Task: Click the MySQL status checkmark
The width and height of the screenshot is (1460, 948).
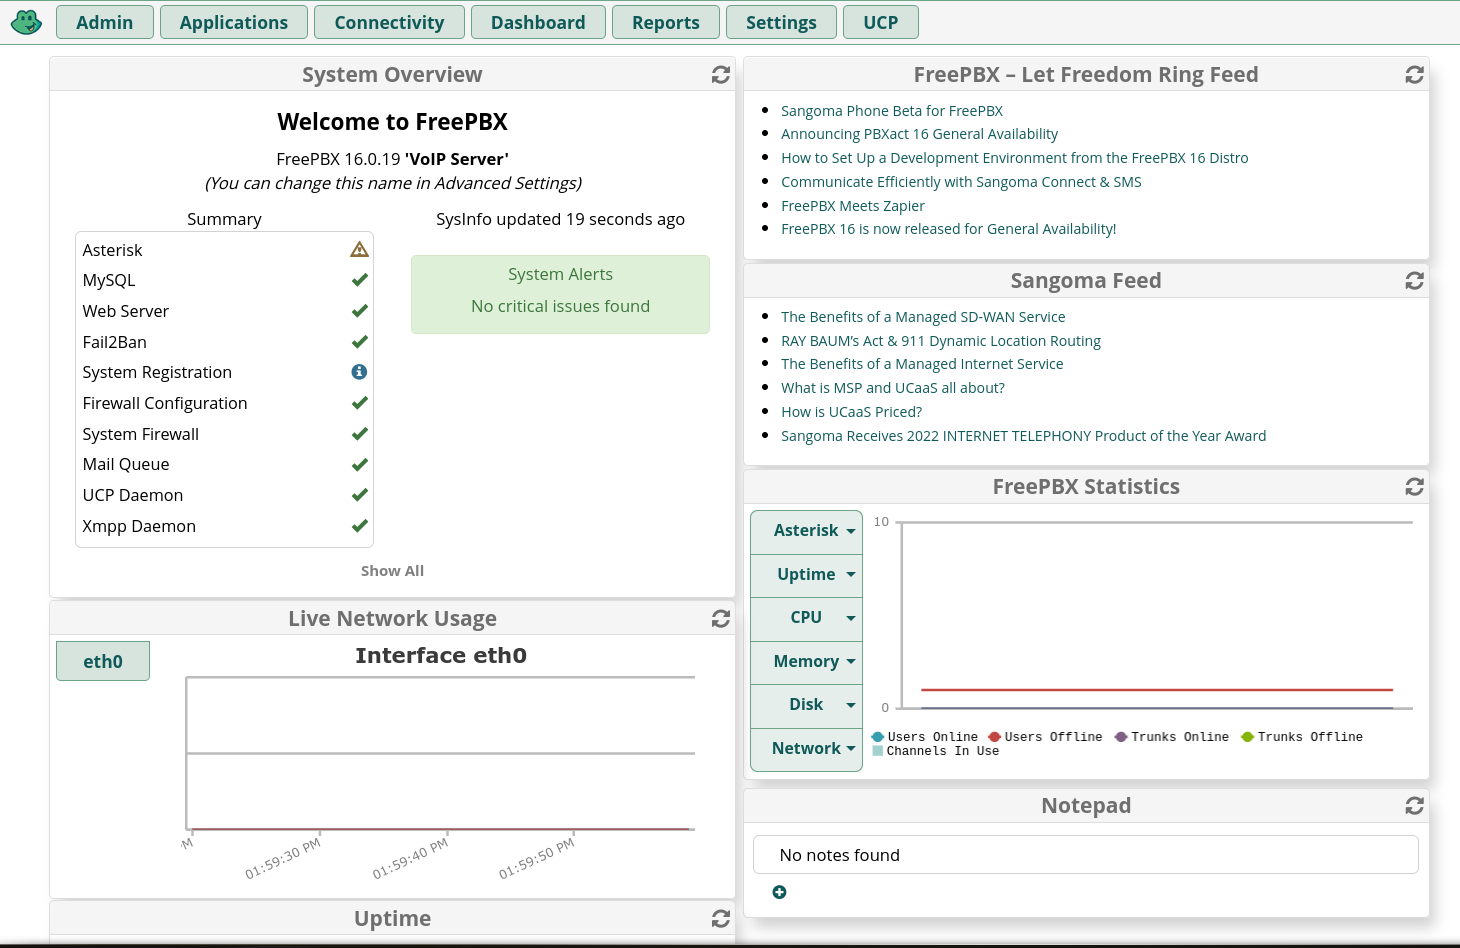Action: pos(360,280)
